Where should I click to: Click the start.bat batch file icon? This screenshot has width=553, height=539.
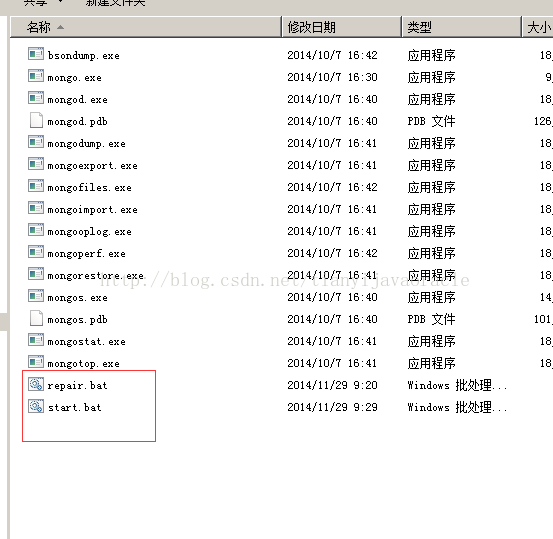(x=36, y=406)
